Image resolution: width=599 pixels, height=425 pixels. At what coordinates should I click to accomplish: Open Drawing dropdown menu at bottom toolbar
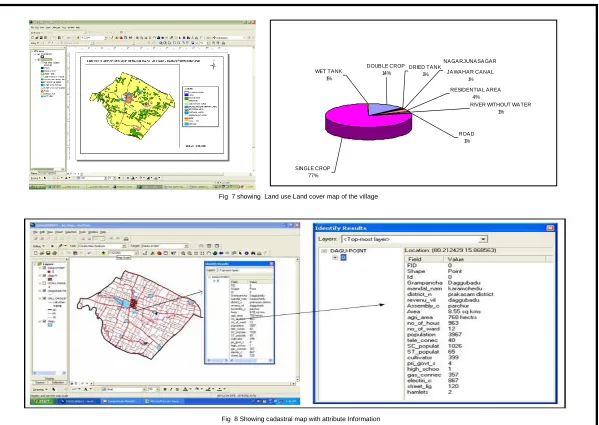pyautogui.click(x=40, y=389)
